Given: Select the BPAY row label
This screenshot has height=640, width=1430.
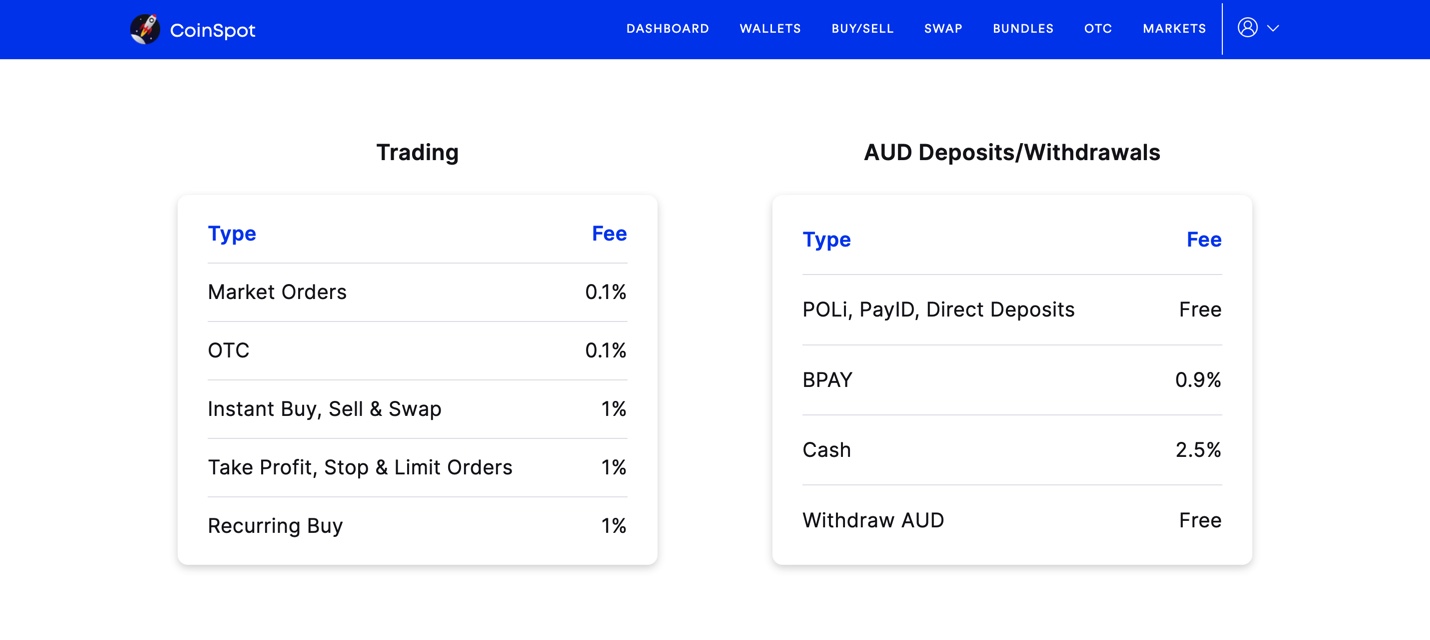Looking at the screenshot, I should [827, 380].
